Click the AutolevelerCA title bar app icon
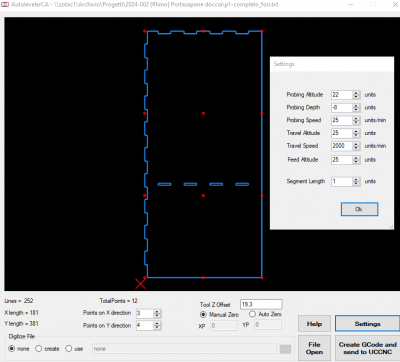 5,4
